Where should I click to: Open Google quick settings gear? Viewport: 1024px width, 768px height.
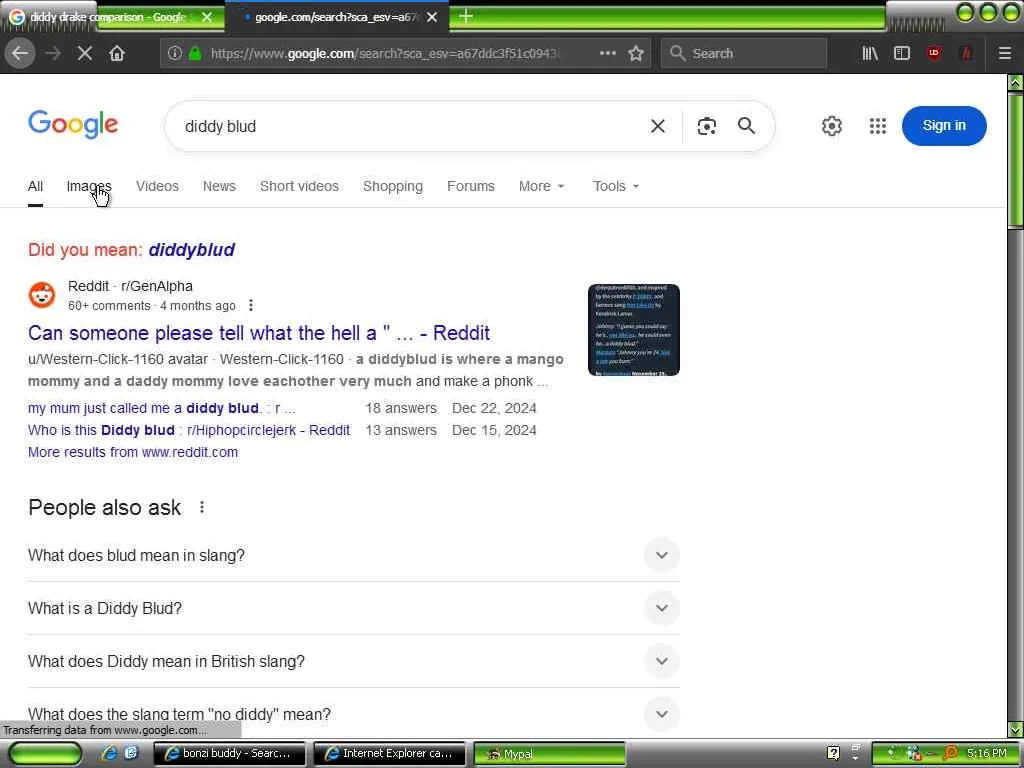tap(831, 126)
